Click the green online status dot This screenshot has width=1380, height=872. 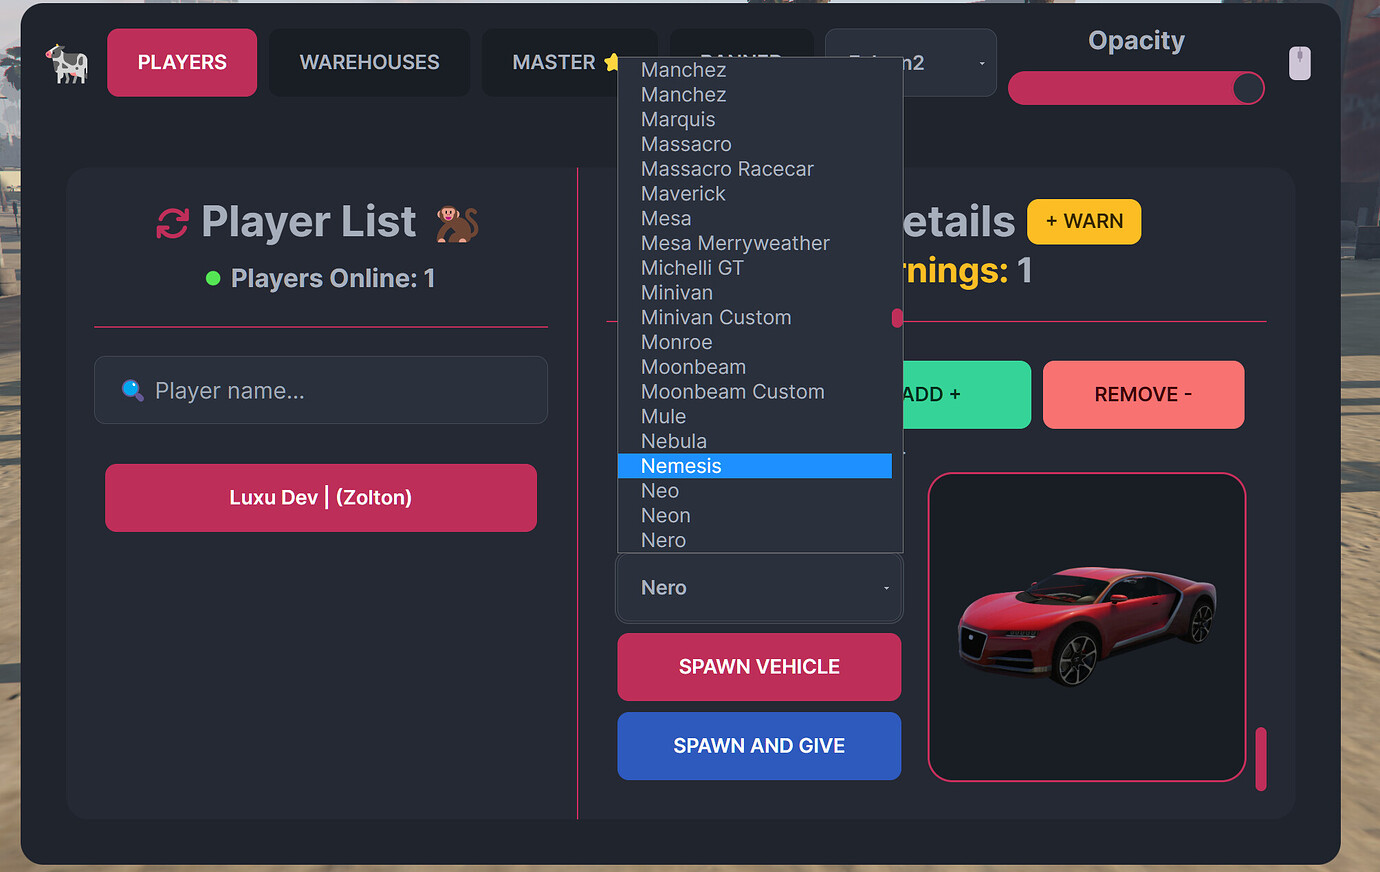click(212, 279)
